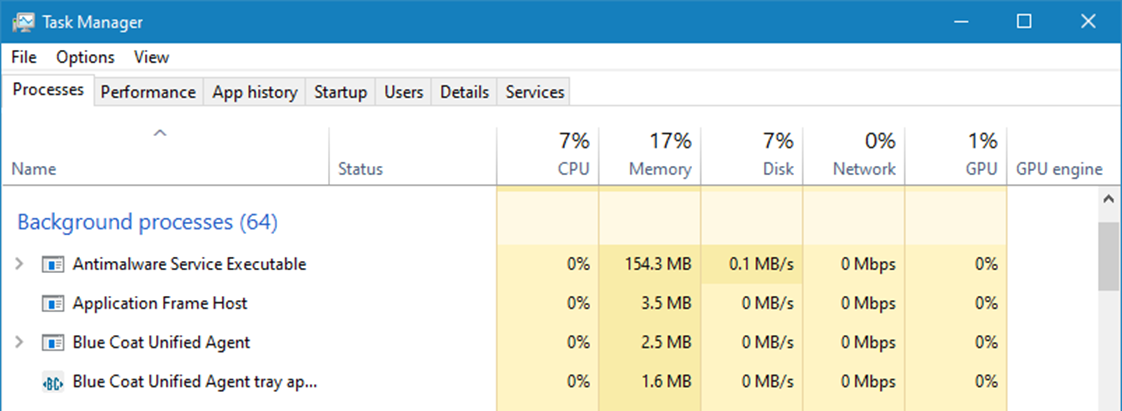Open the Options menu
1122x411 pixels.
coord(85,57)
